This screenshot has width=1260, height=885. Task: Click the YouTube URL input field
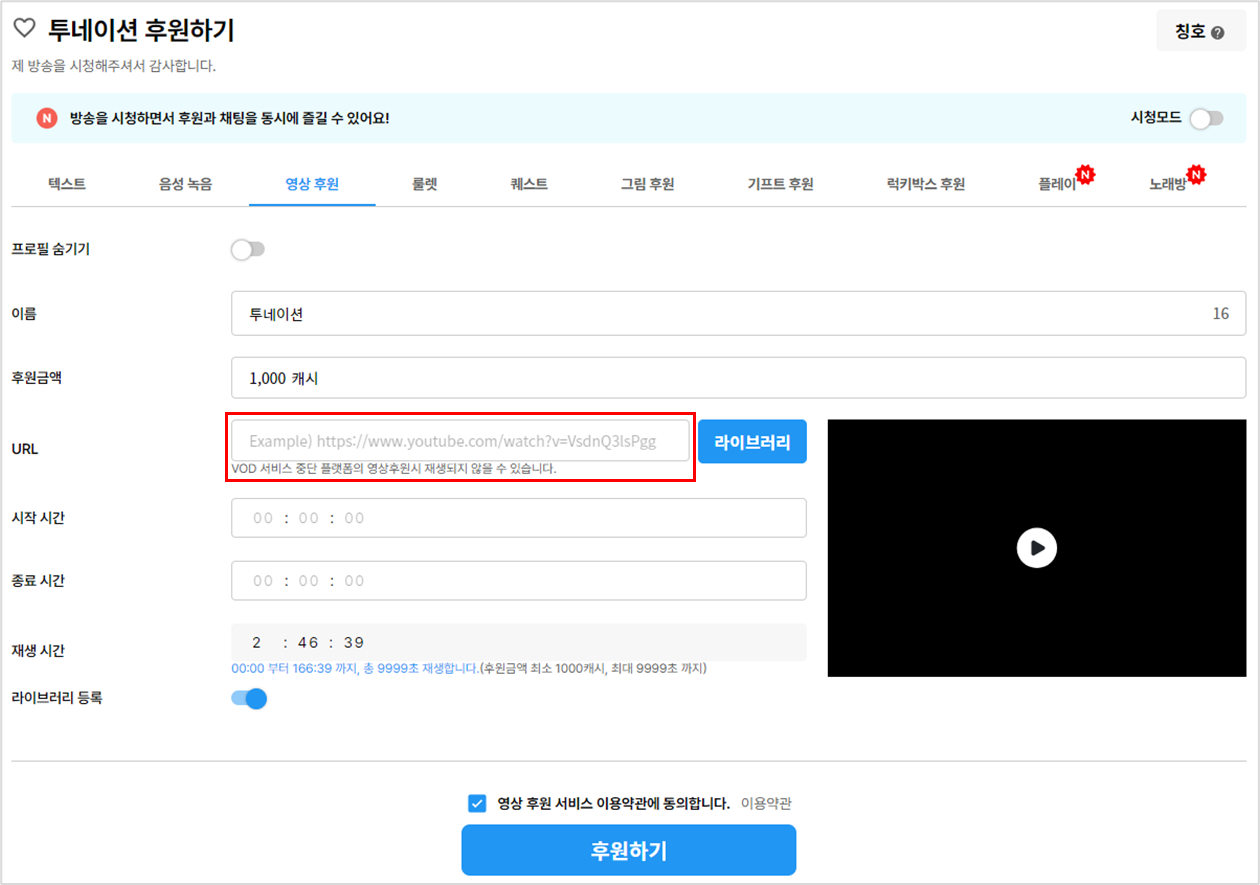pyautogui.click(x=460, y=441)
